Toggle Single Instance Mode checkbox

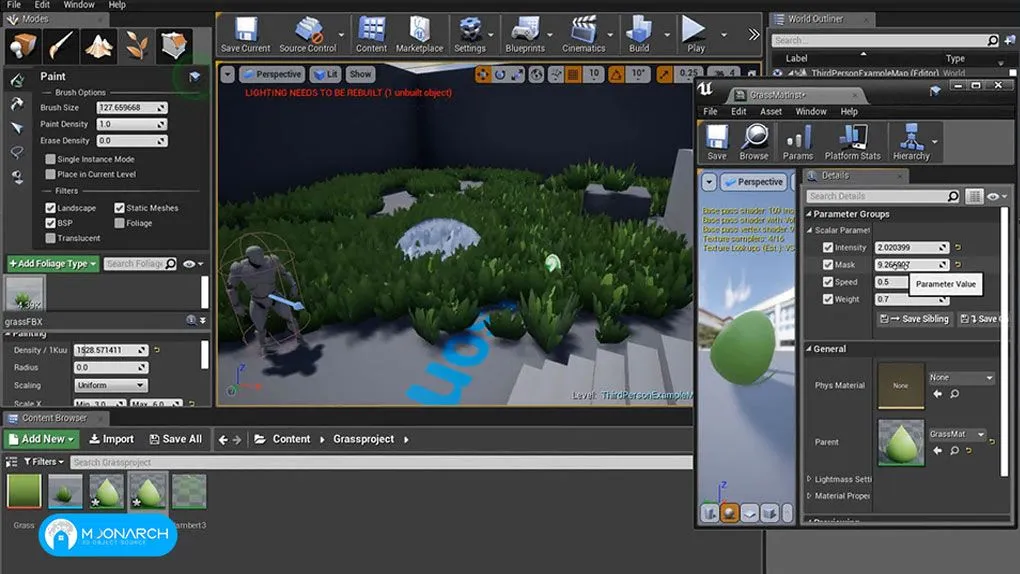pyautogui.click(x=50, y=159)
